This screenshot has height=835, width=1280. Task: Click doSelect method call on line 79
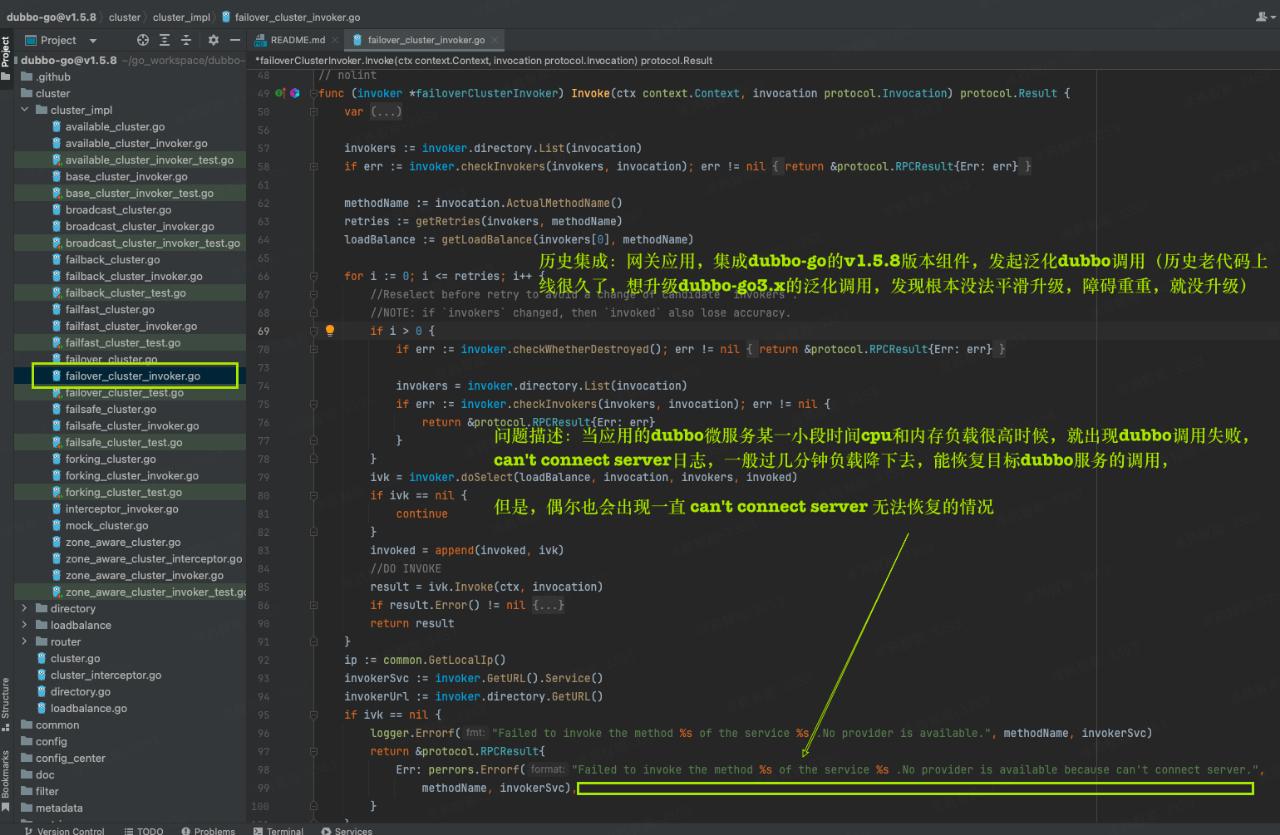[x=486, y=477]
